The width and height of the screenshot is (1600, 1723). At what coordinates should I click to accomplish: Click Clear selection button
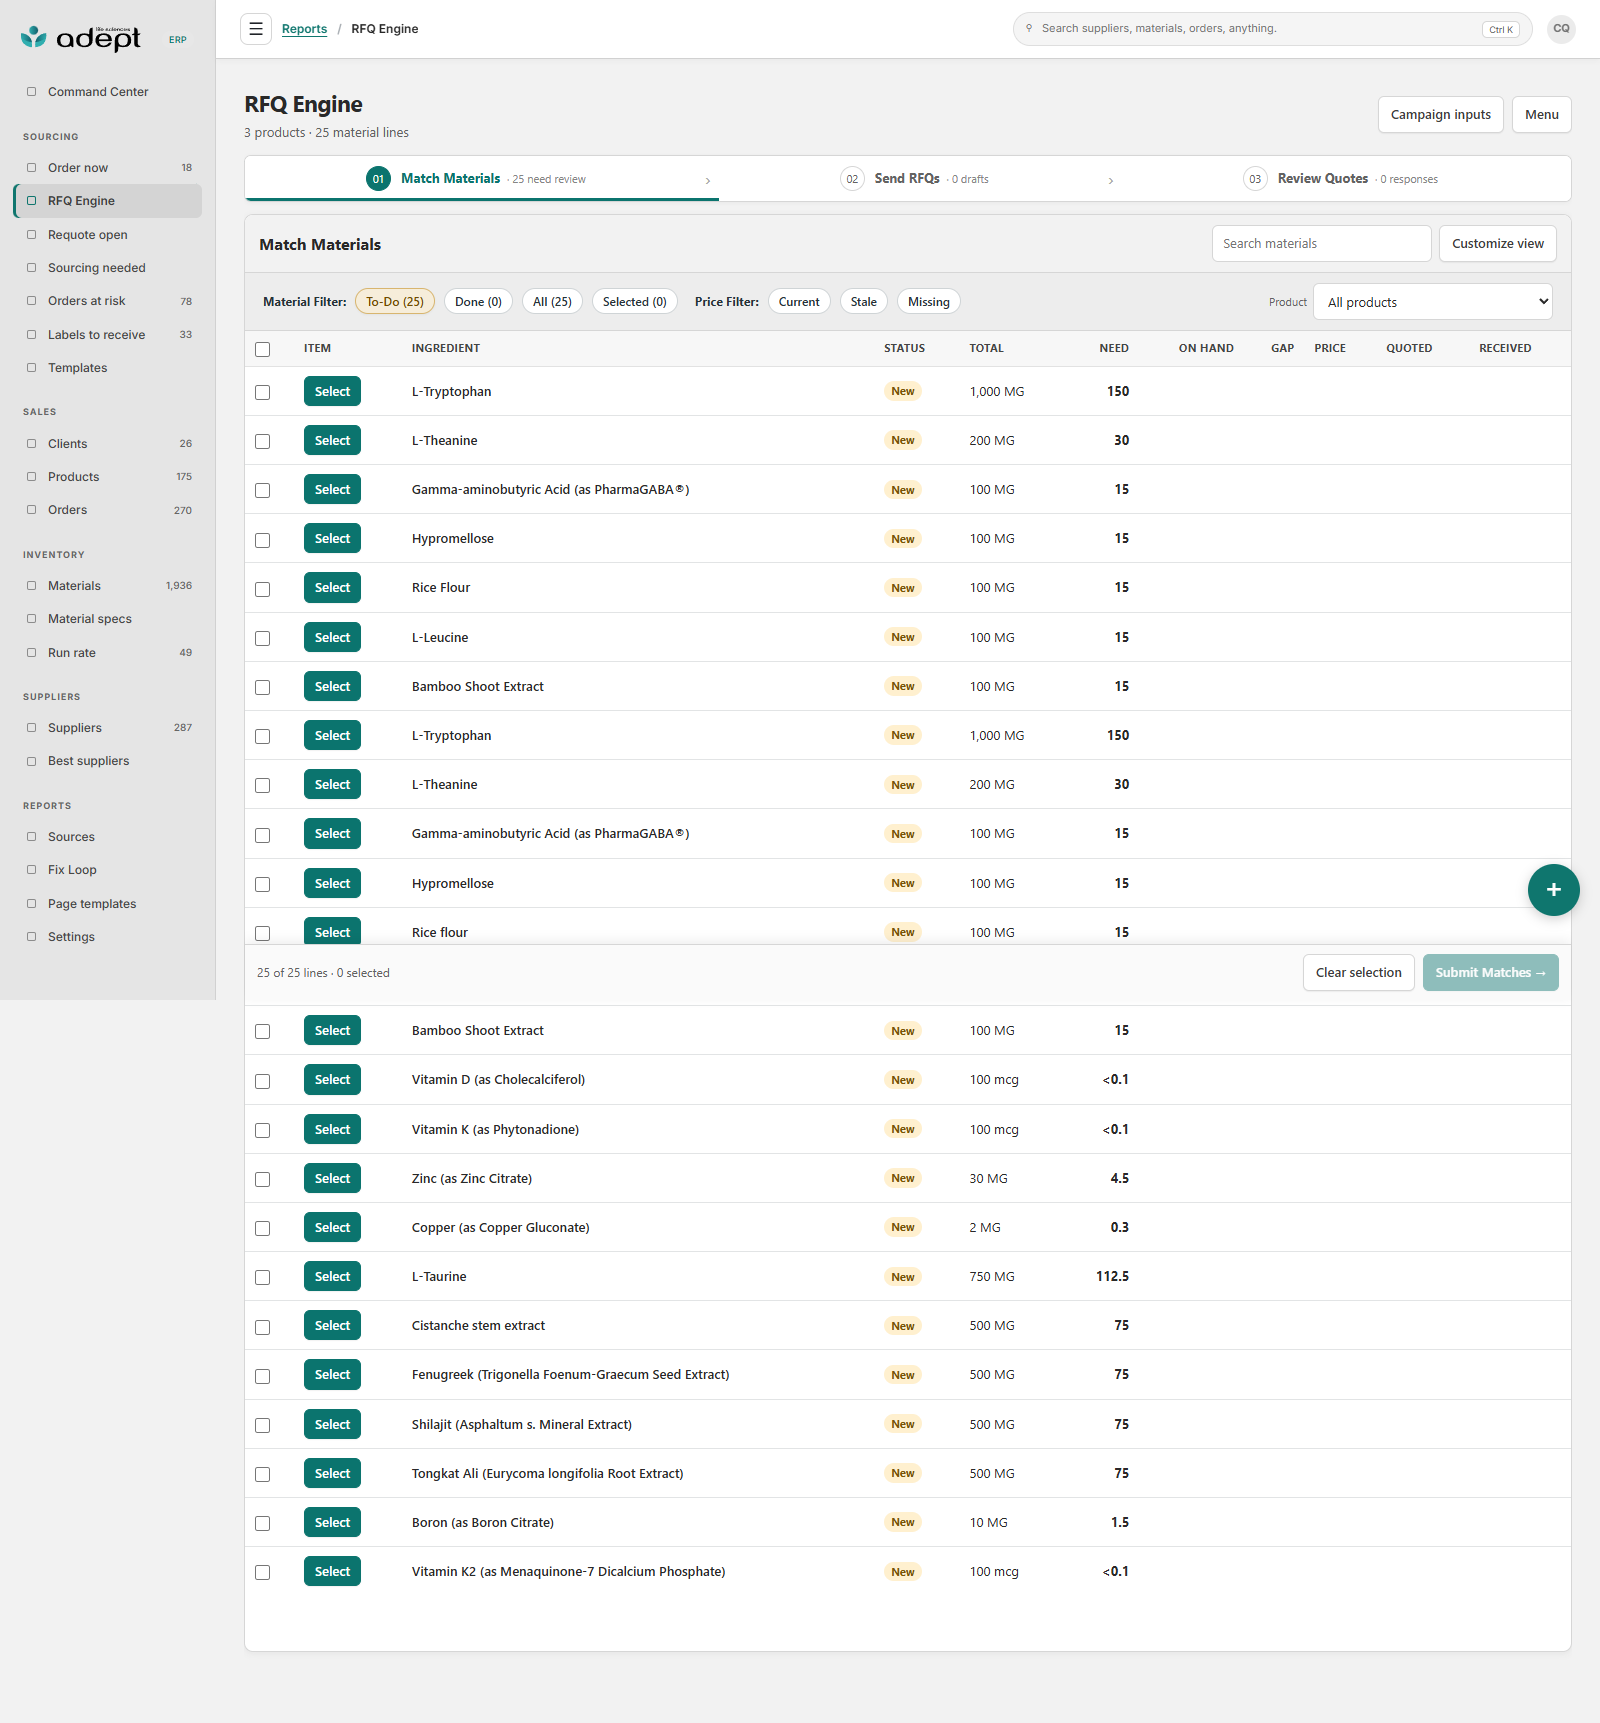1358,973
